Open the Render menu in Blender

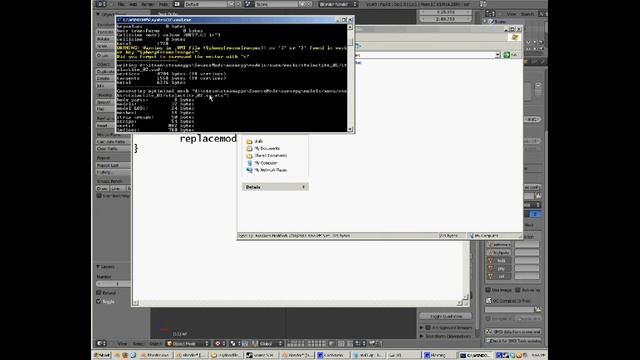(x=147, y=4)
